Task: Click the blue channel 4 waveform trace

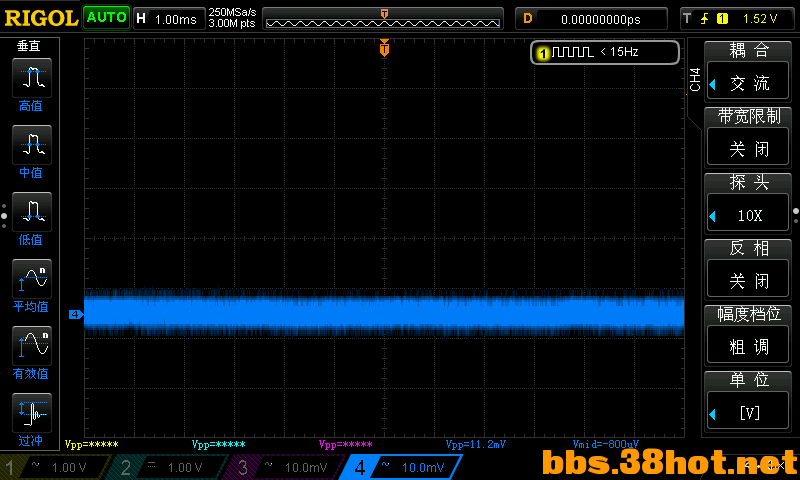Action: point(384,312)
